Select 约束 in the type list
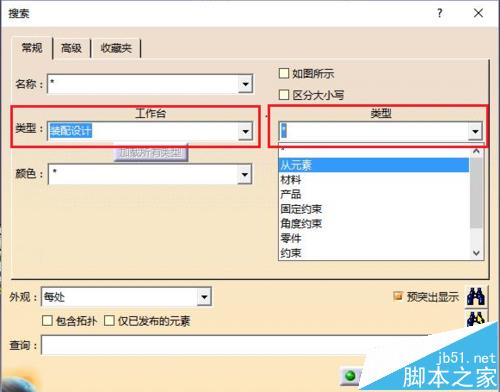Viewport: 500px width, 392px height. (x=374, y=253)
